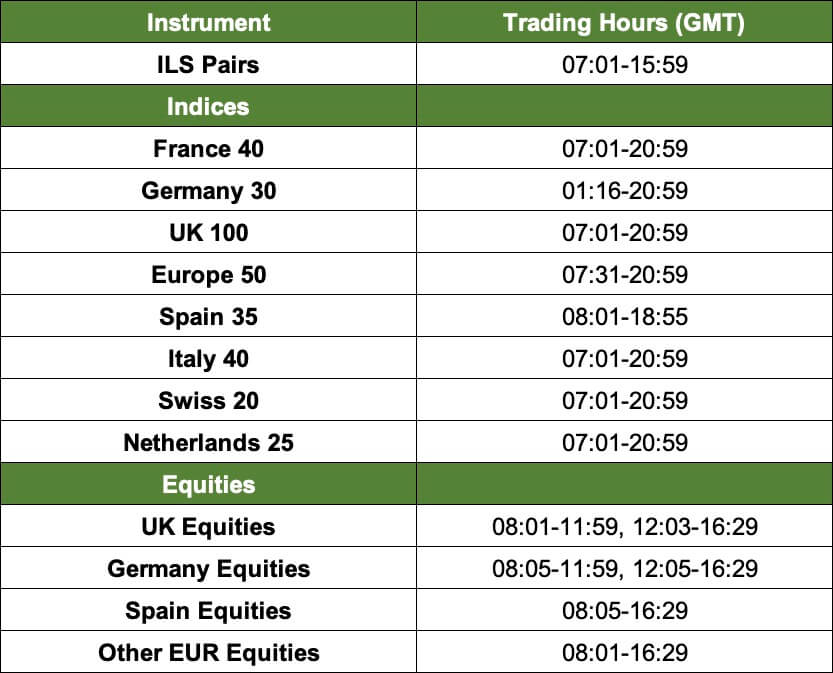Viewport: 833px width, 673px height.
Task: Click Spain 35 hours 08:01-18:55
Action: click(625, 317)
